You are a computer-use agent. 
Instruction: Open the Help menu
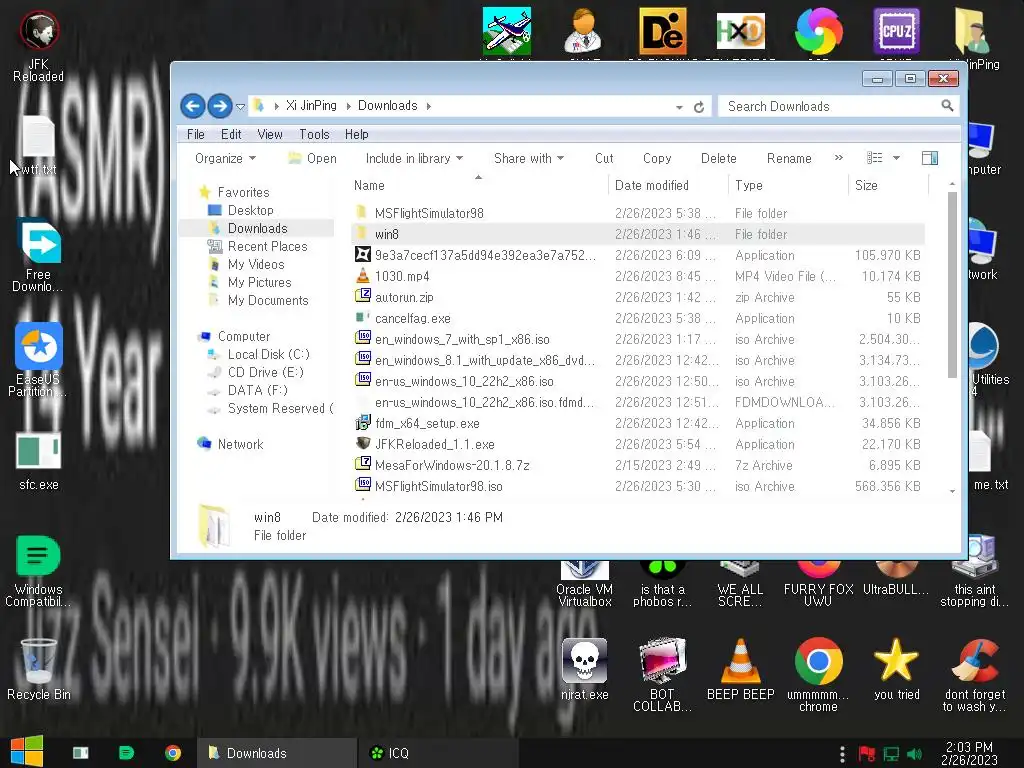coord(357,134)
